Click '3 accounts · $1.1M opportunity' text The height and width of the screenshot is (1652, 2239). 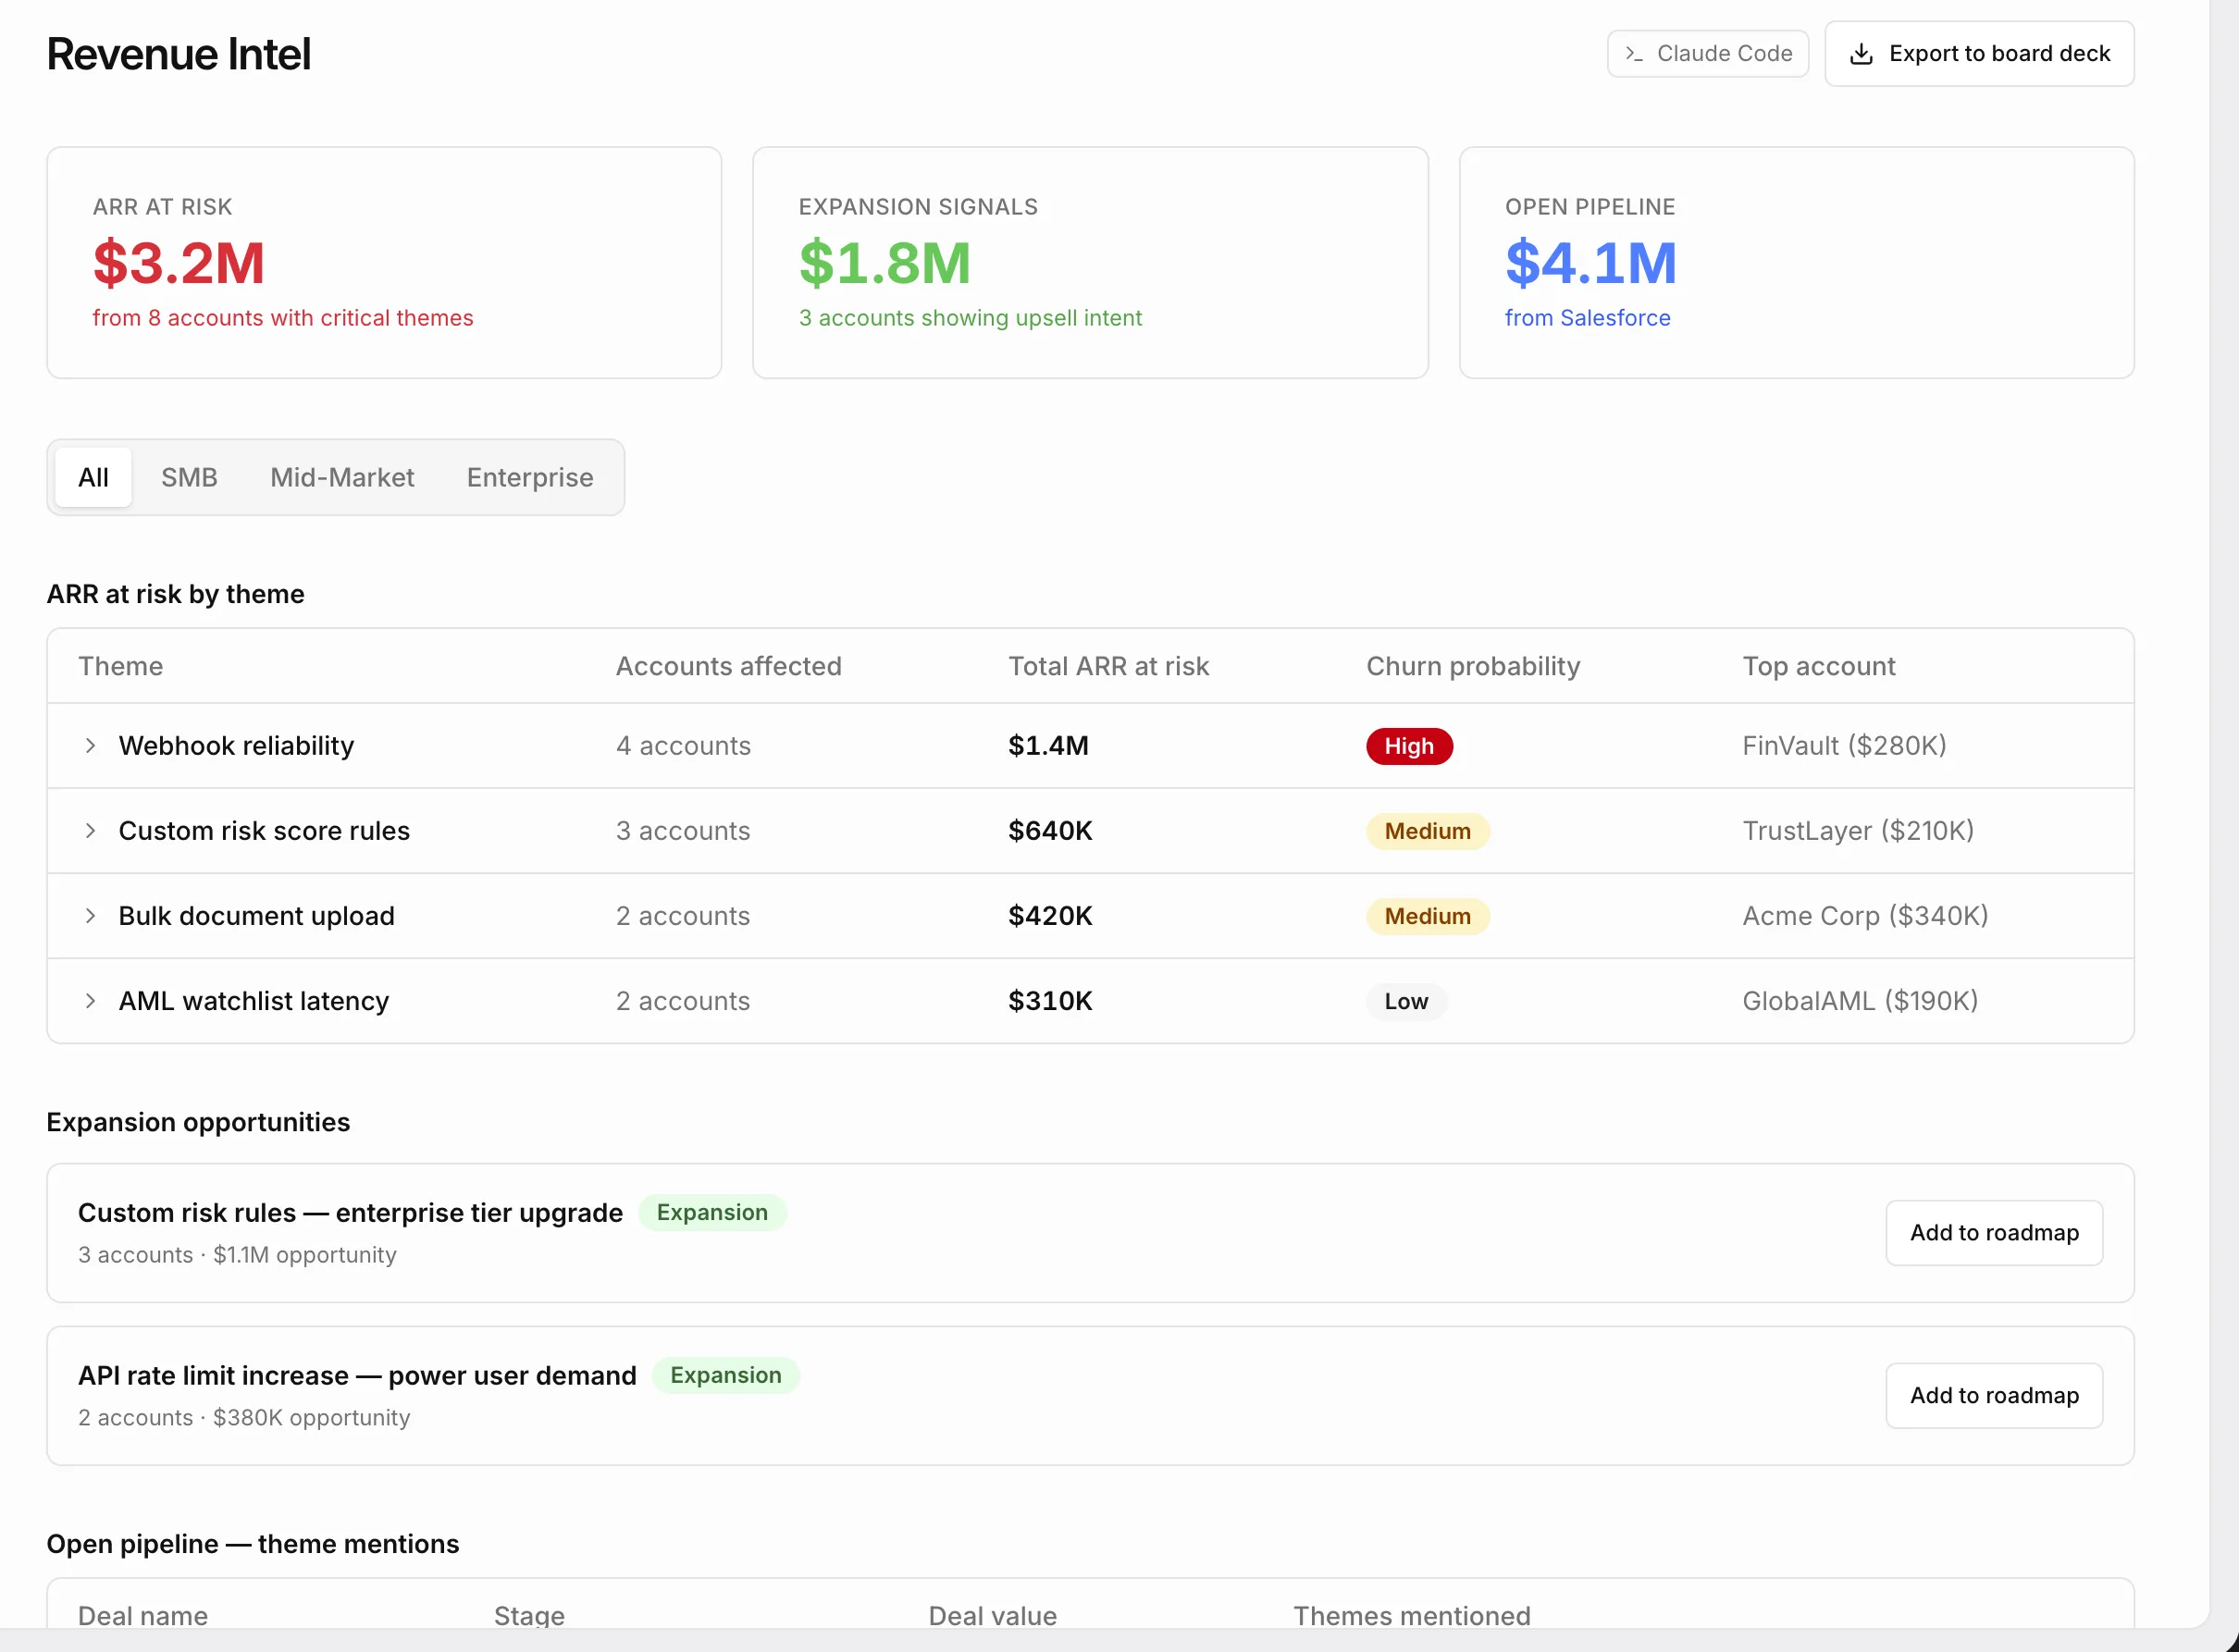click(238, 1255)
